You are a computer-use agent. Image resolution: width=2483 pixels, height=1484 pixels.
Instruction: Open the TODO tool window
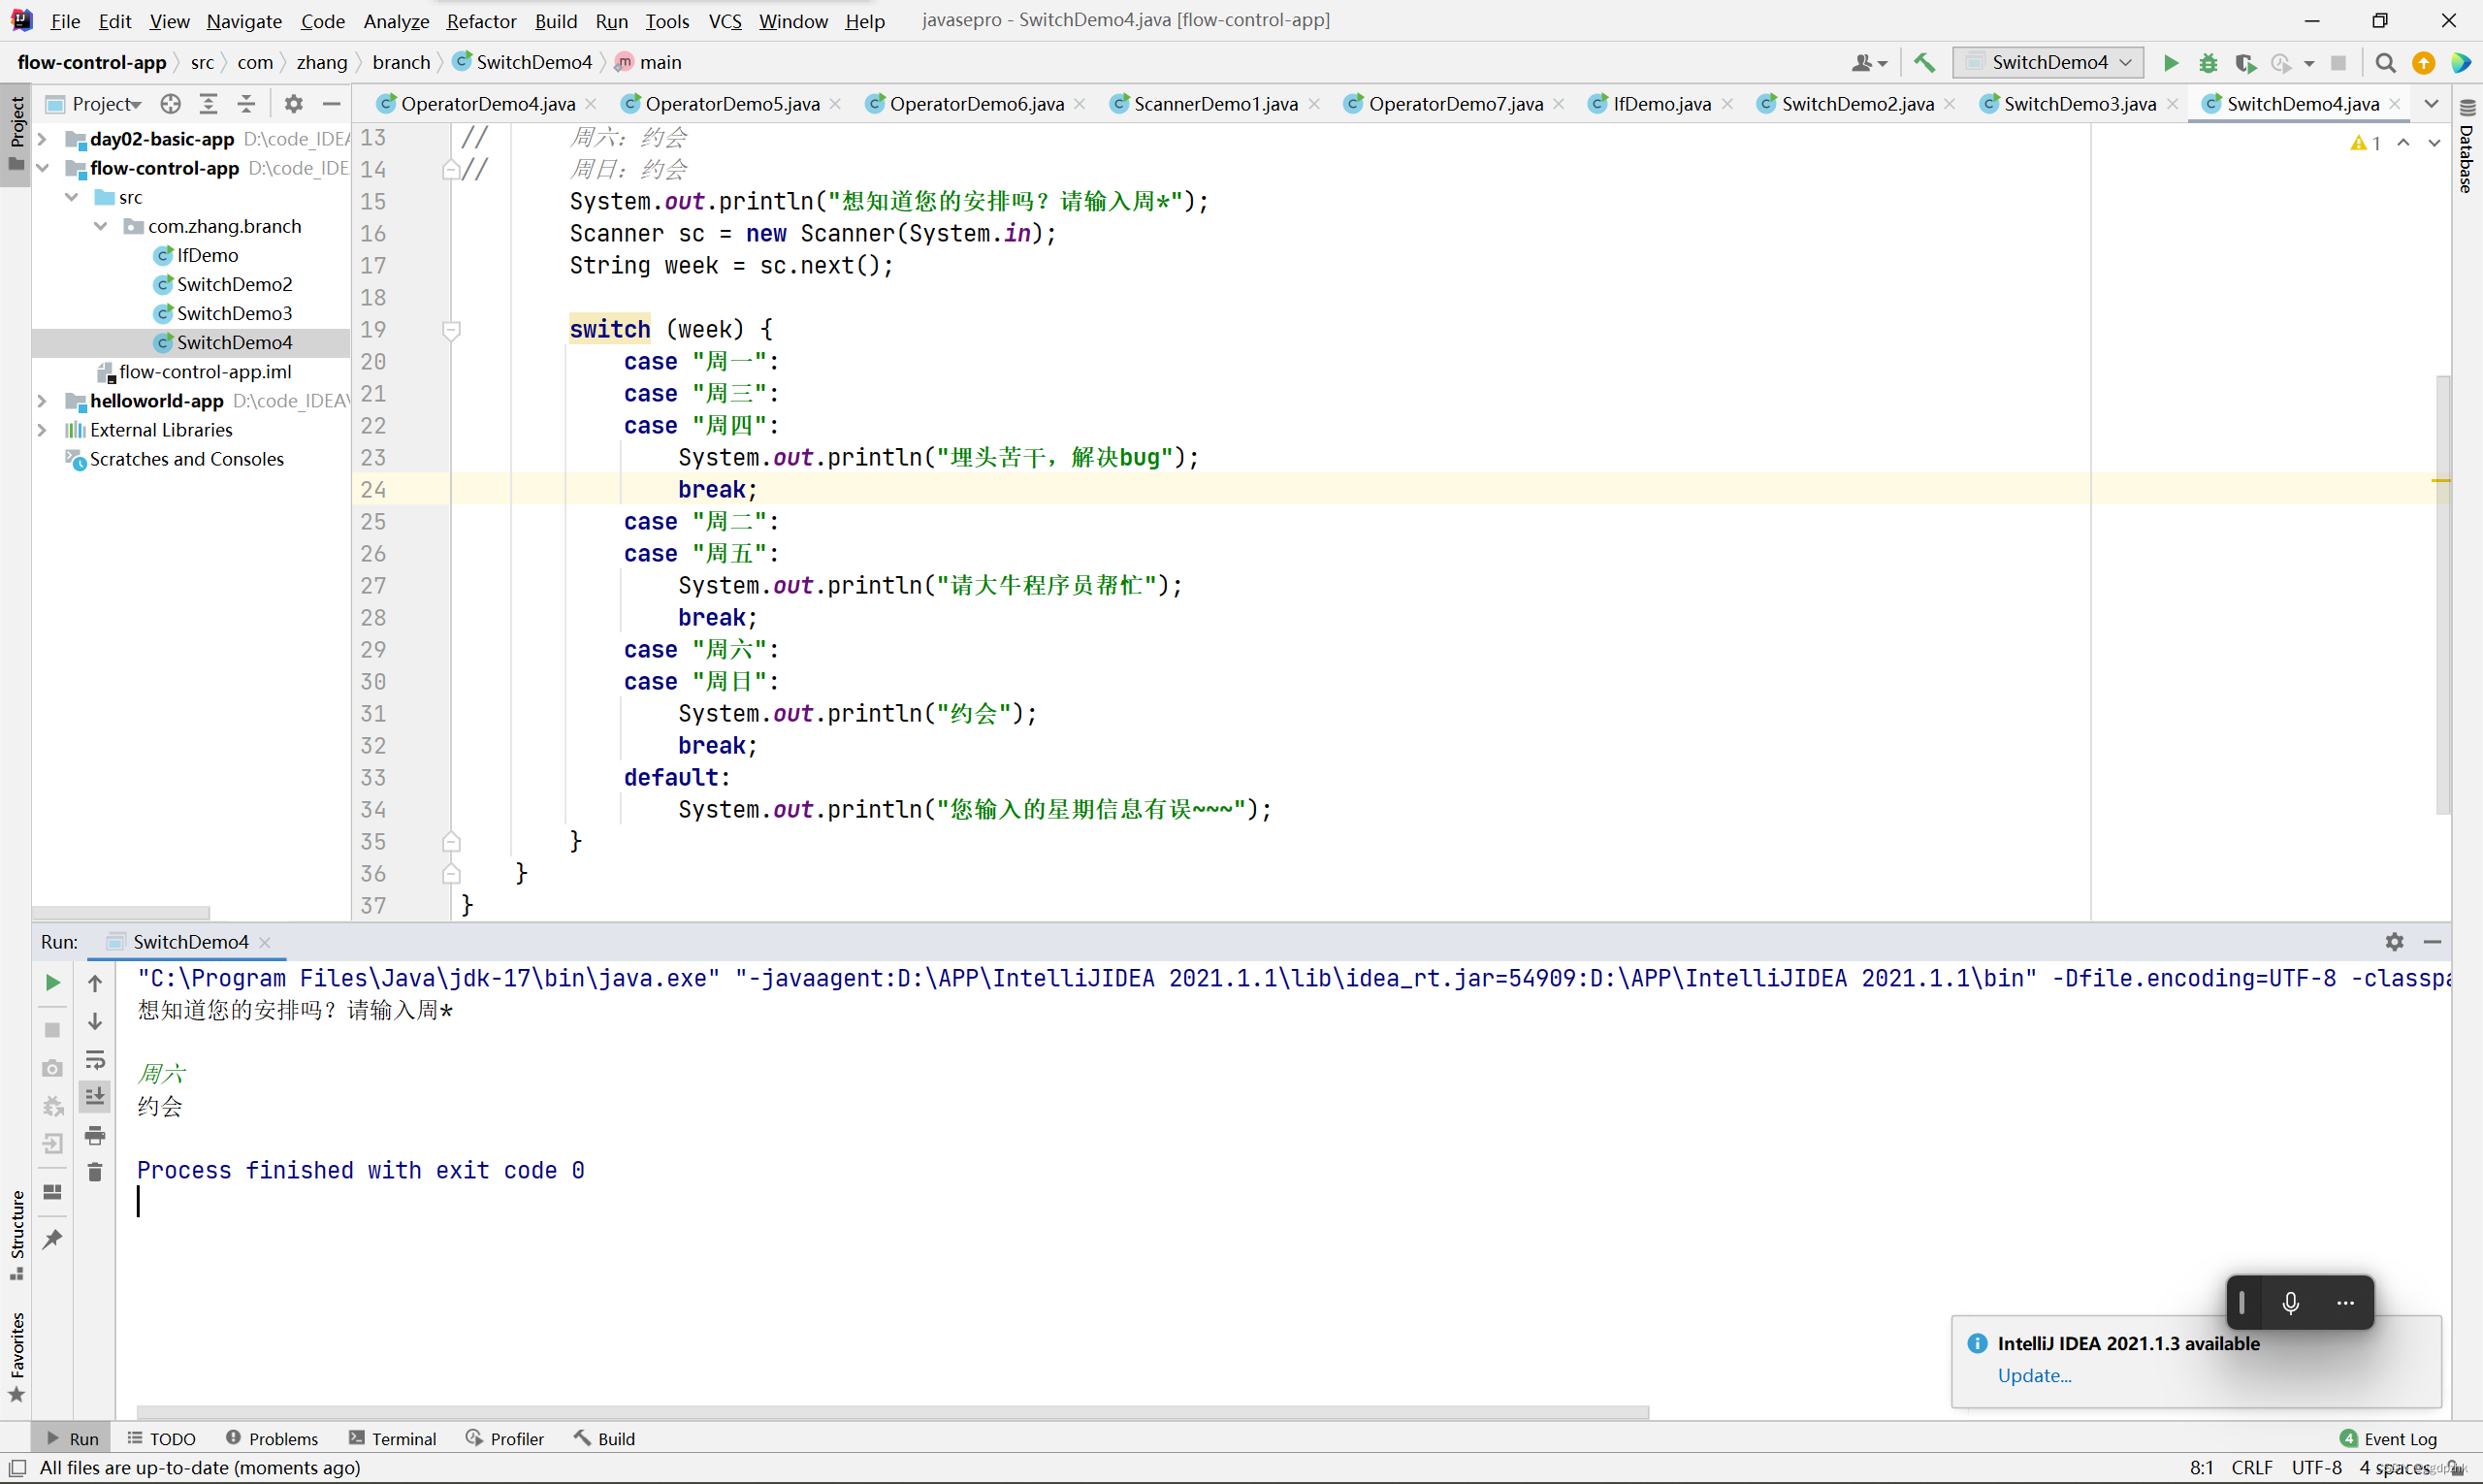pos(161,1438)
